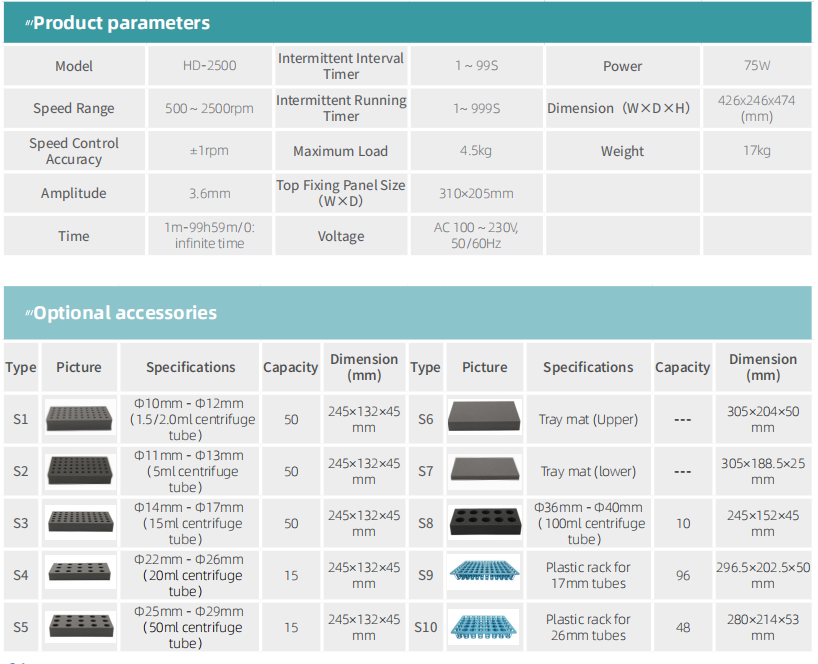Select the S2 5ml tube rack image
818x664 pixels.
tap(80, 471)
